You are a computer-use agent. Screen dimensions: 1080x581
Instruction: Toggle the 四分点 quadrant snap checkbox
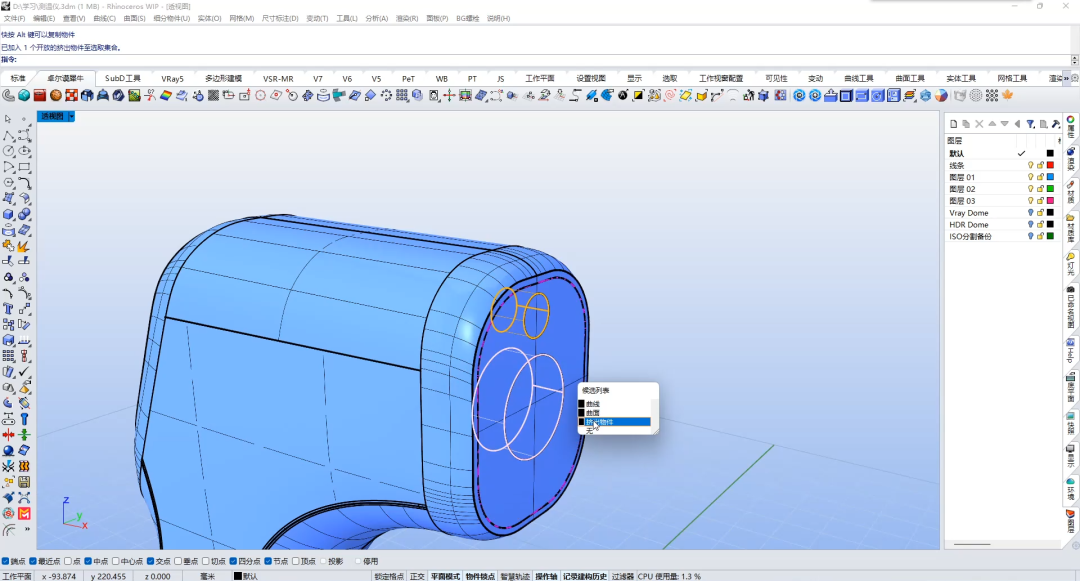click(x=233, y=562)
